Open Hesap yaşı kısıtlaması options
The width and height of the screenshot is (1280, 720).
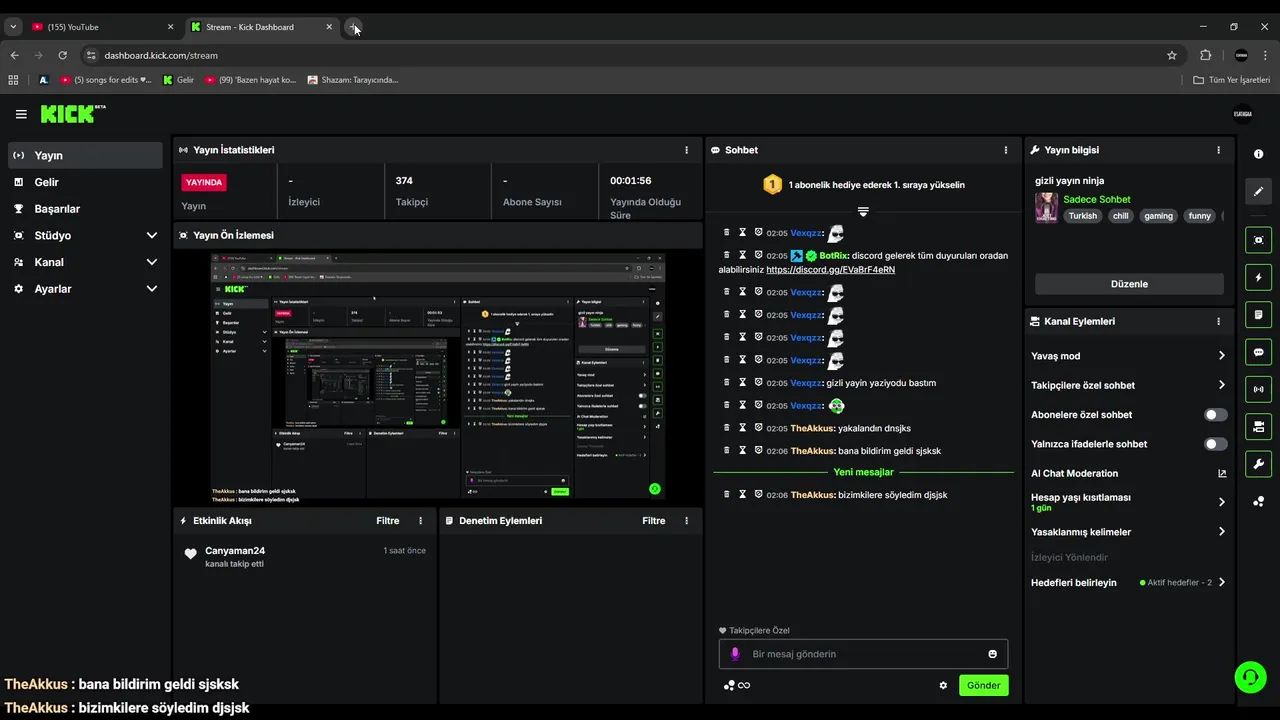click(x=1221, y=502)
